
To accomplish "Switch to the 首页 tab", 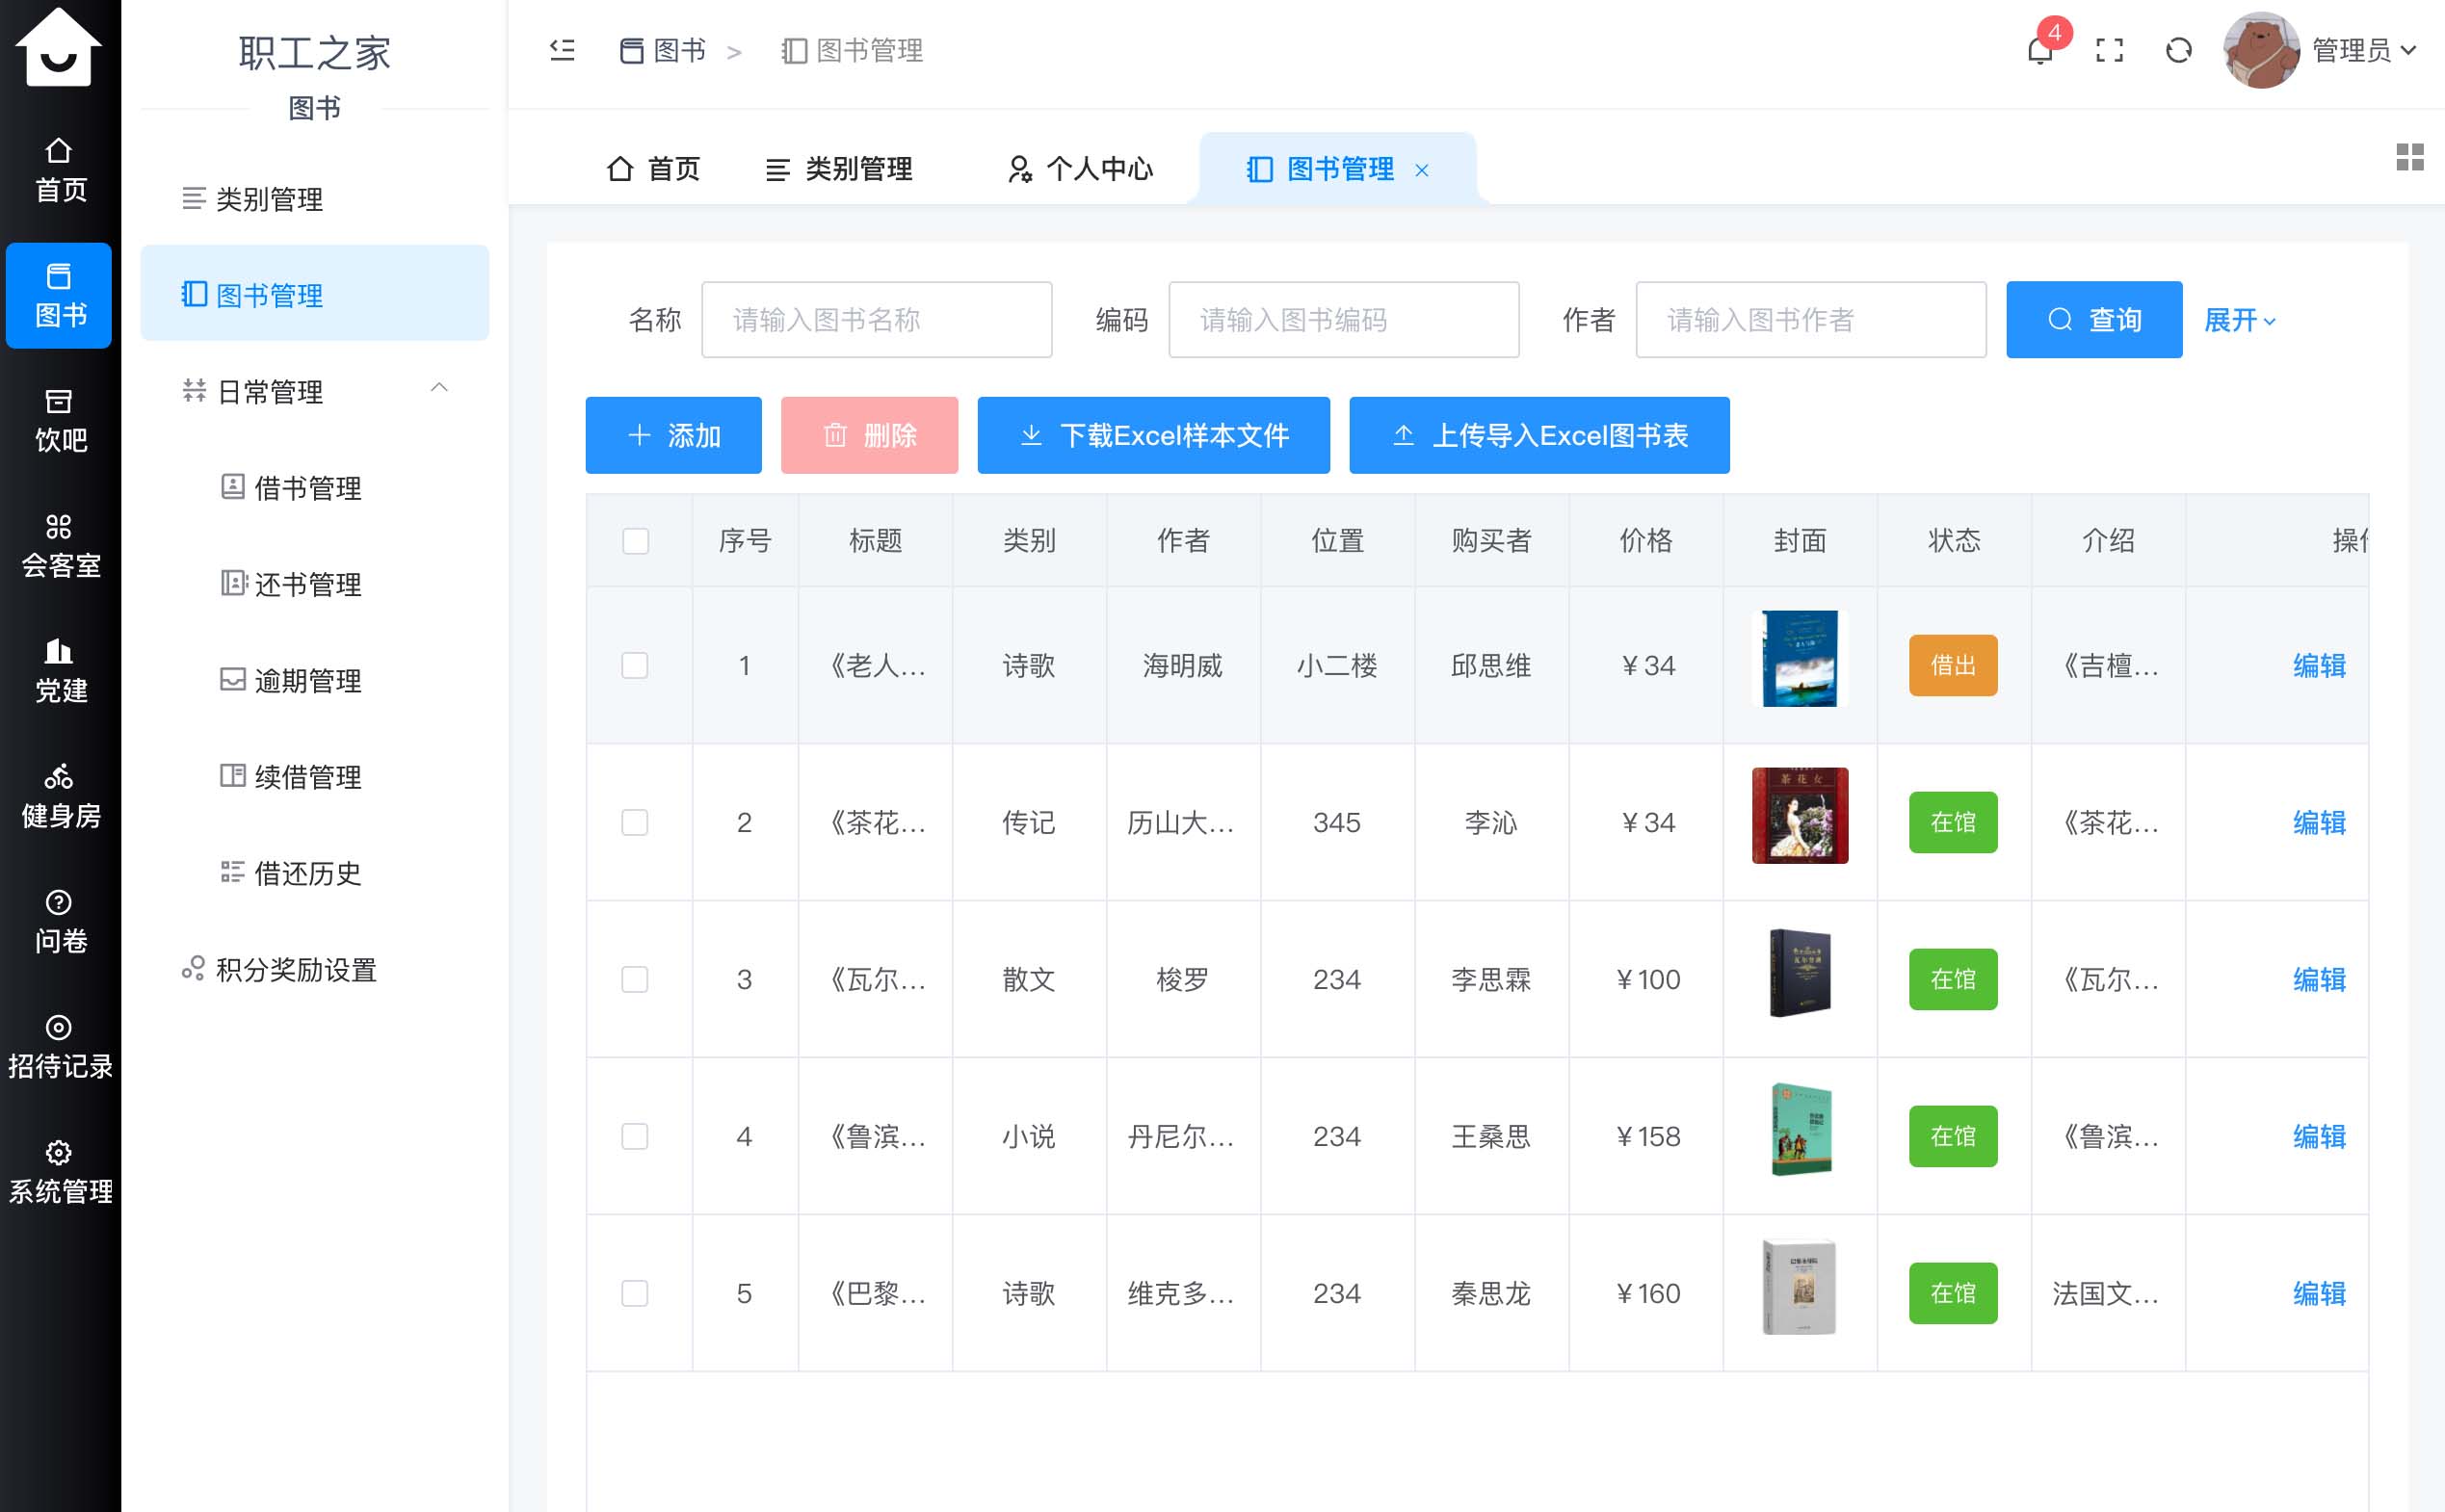I will (x=653, y=169).
